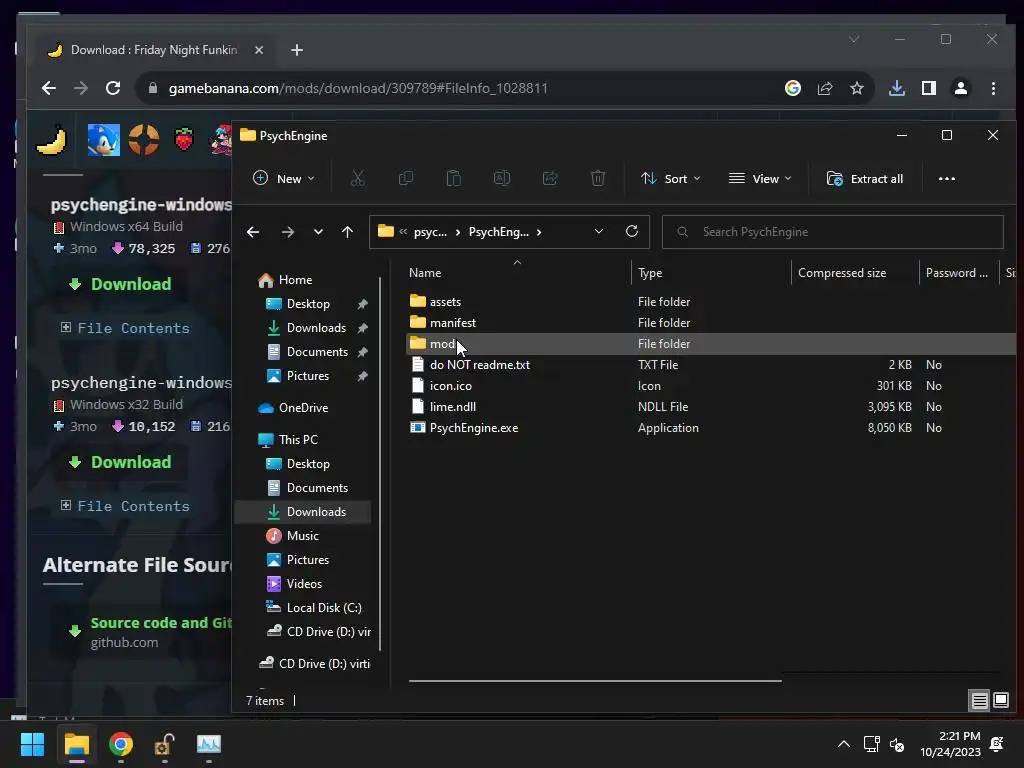1024x768 pixels.
Task: Select Music in navigation pane
Action: (302, 536)
